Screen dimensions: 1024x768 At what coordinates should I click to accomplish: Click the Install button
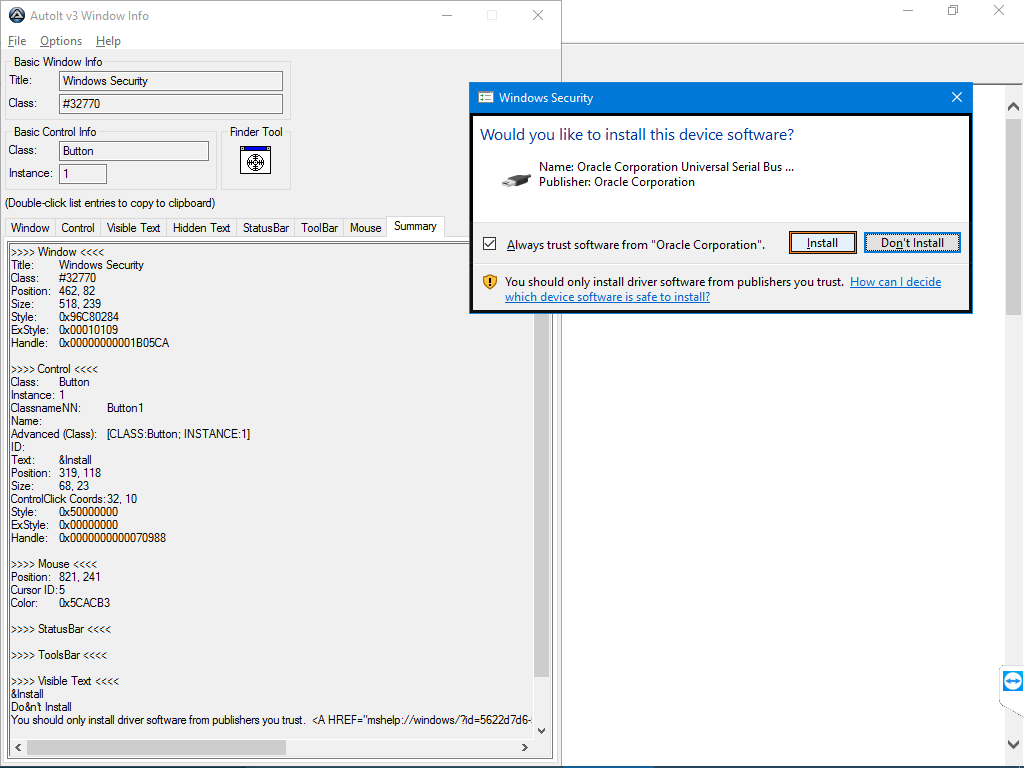tap(822, 243)
